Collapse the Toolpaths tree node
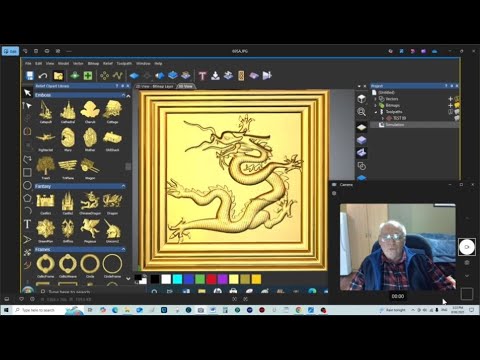Screen dimensions: 480x360 [x=375, y=112]
